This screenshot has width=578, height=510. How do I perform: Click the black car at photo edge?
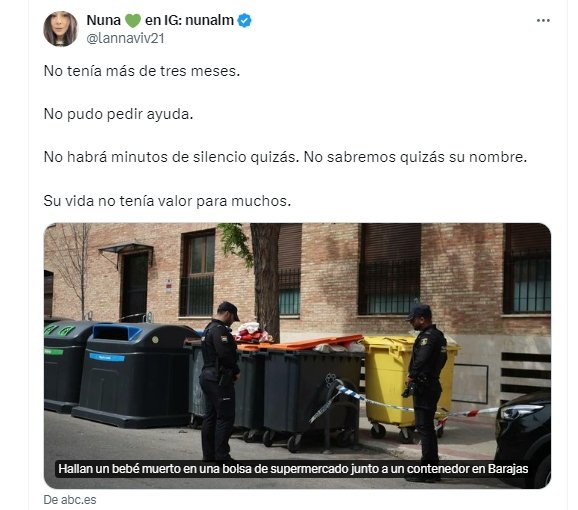tap(523, 439)
